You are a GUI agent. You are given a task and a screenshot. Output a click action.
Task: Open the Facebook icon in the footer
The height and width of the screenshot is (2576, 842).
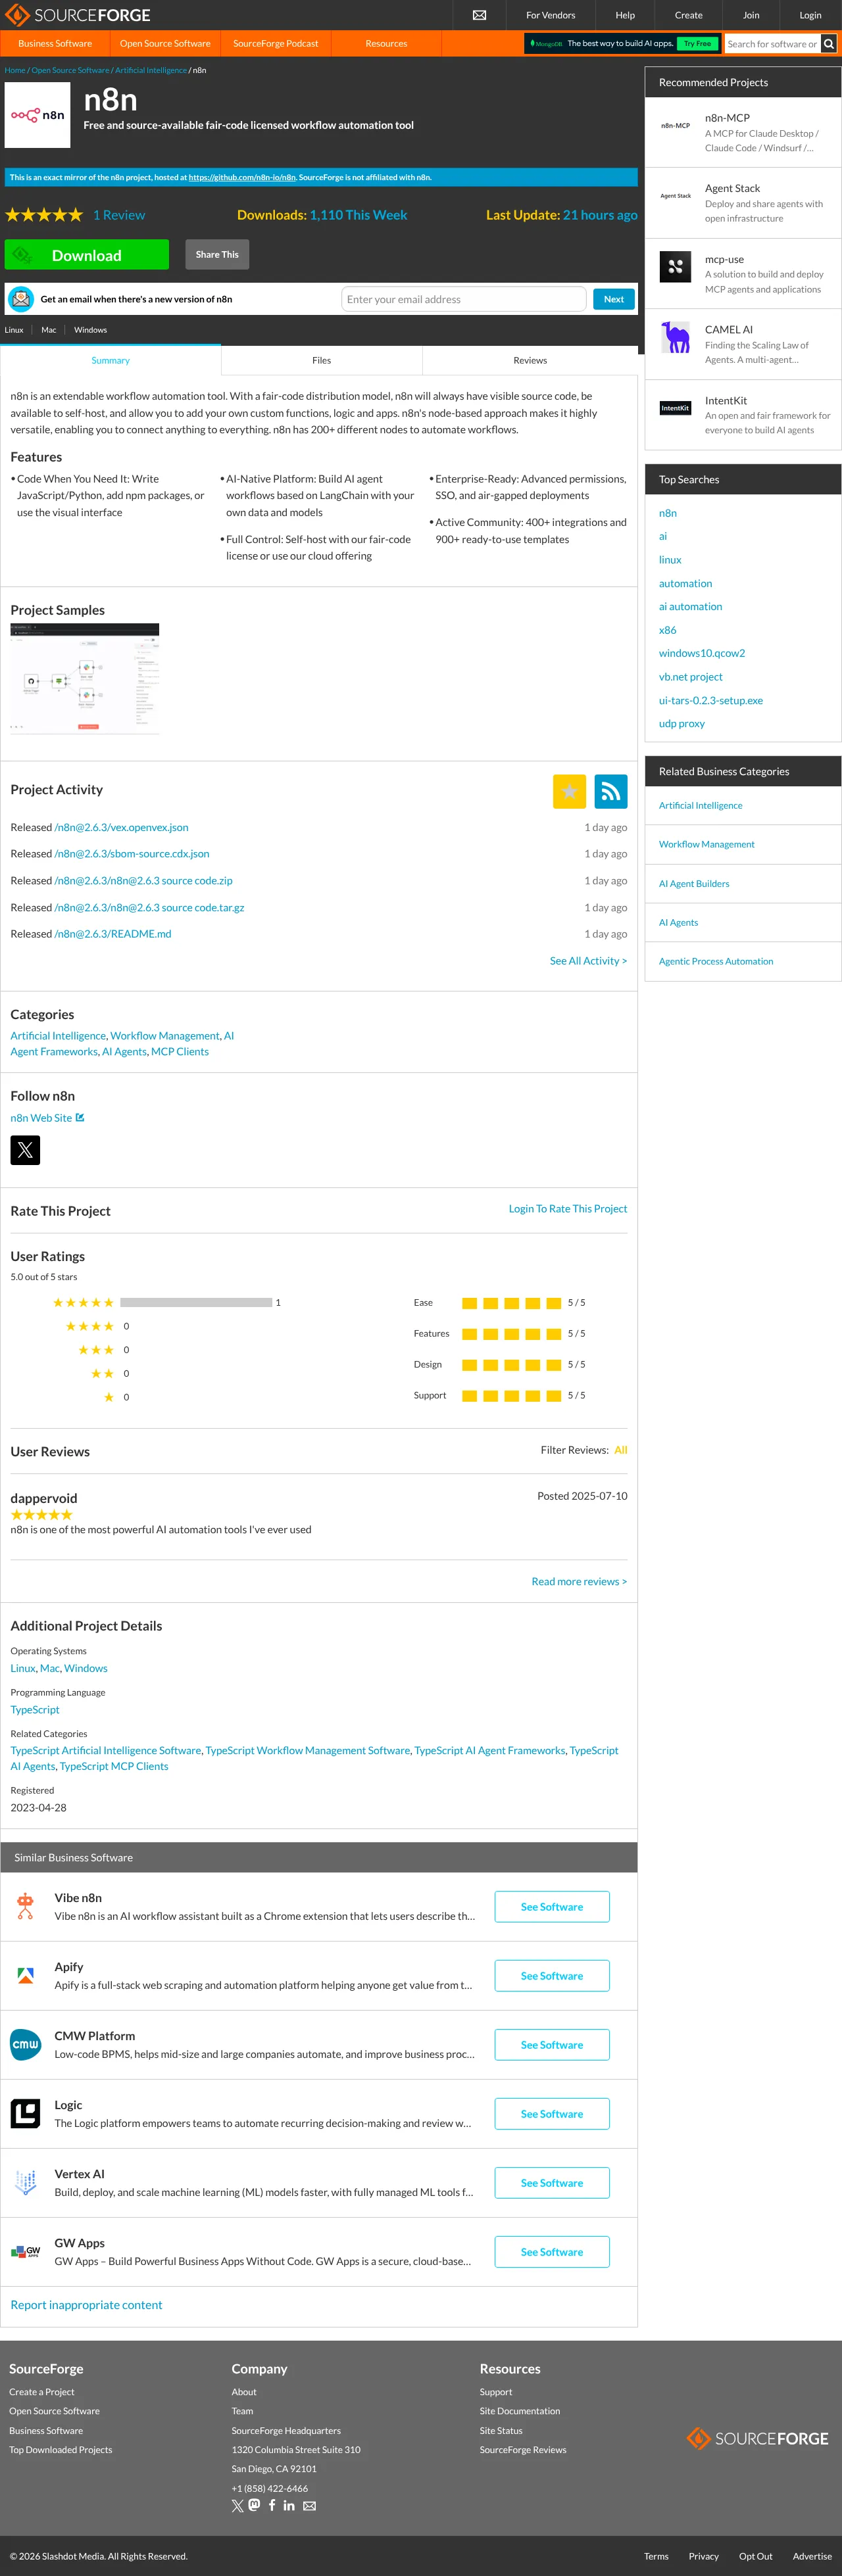click(272, 2504)
